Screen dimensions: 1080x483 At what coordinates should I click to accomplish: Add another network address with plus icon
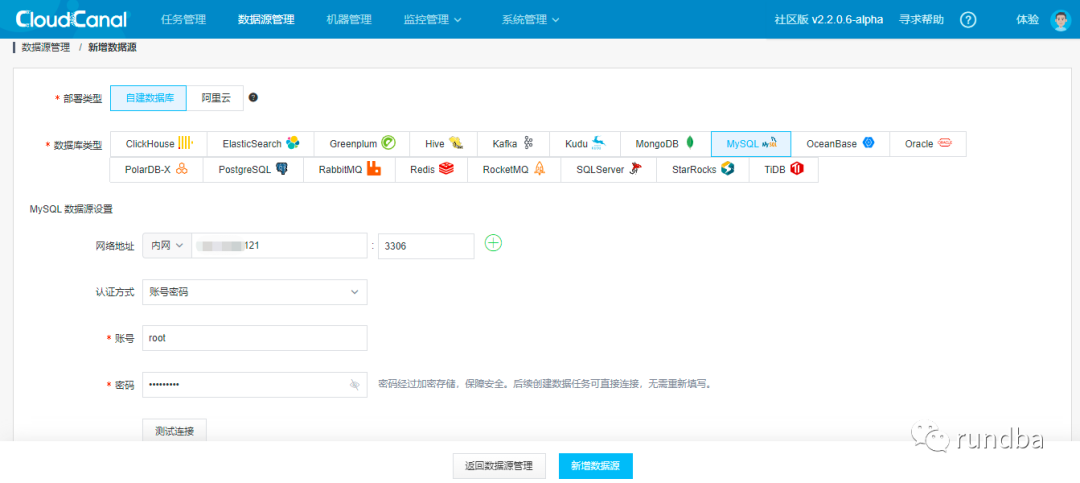click(493, 243)
